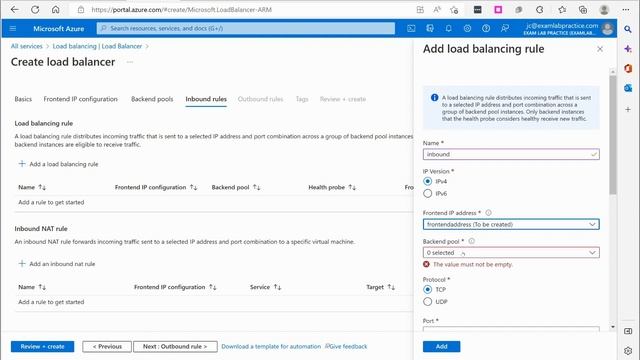The width and height of the screenshot is (640, 360).
Task: Open Azure notifications bell
Action: click(x=449, y=28)
